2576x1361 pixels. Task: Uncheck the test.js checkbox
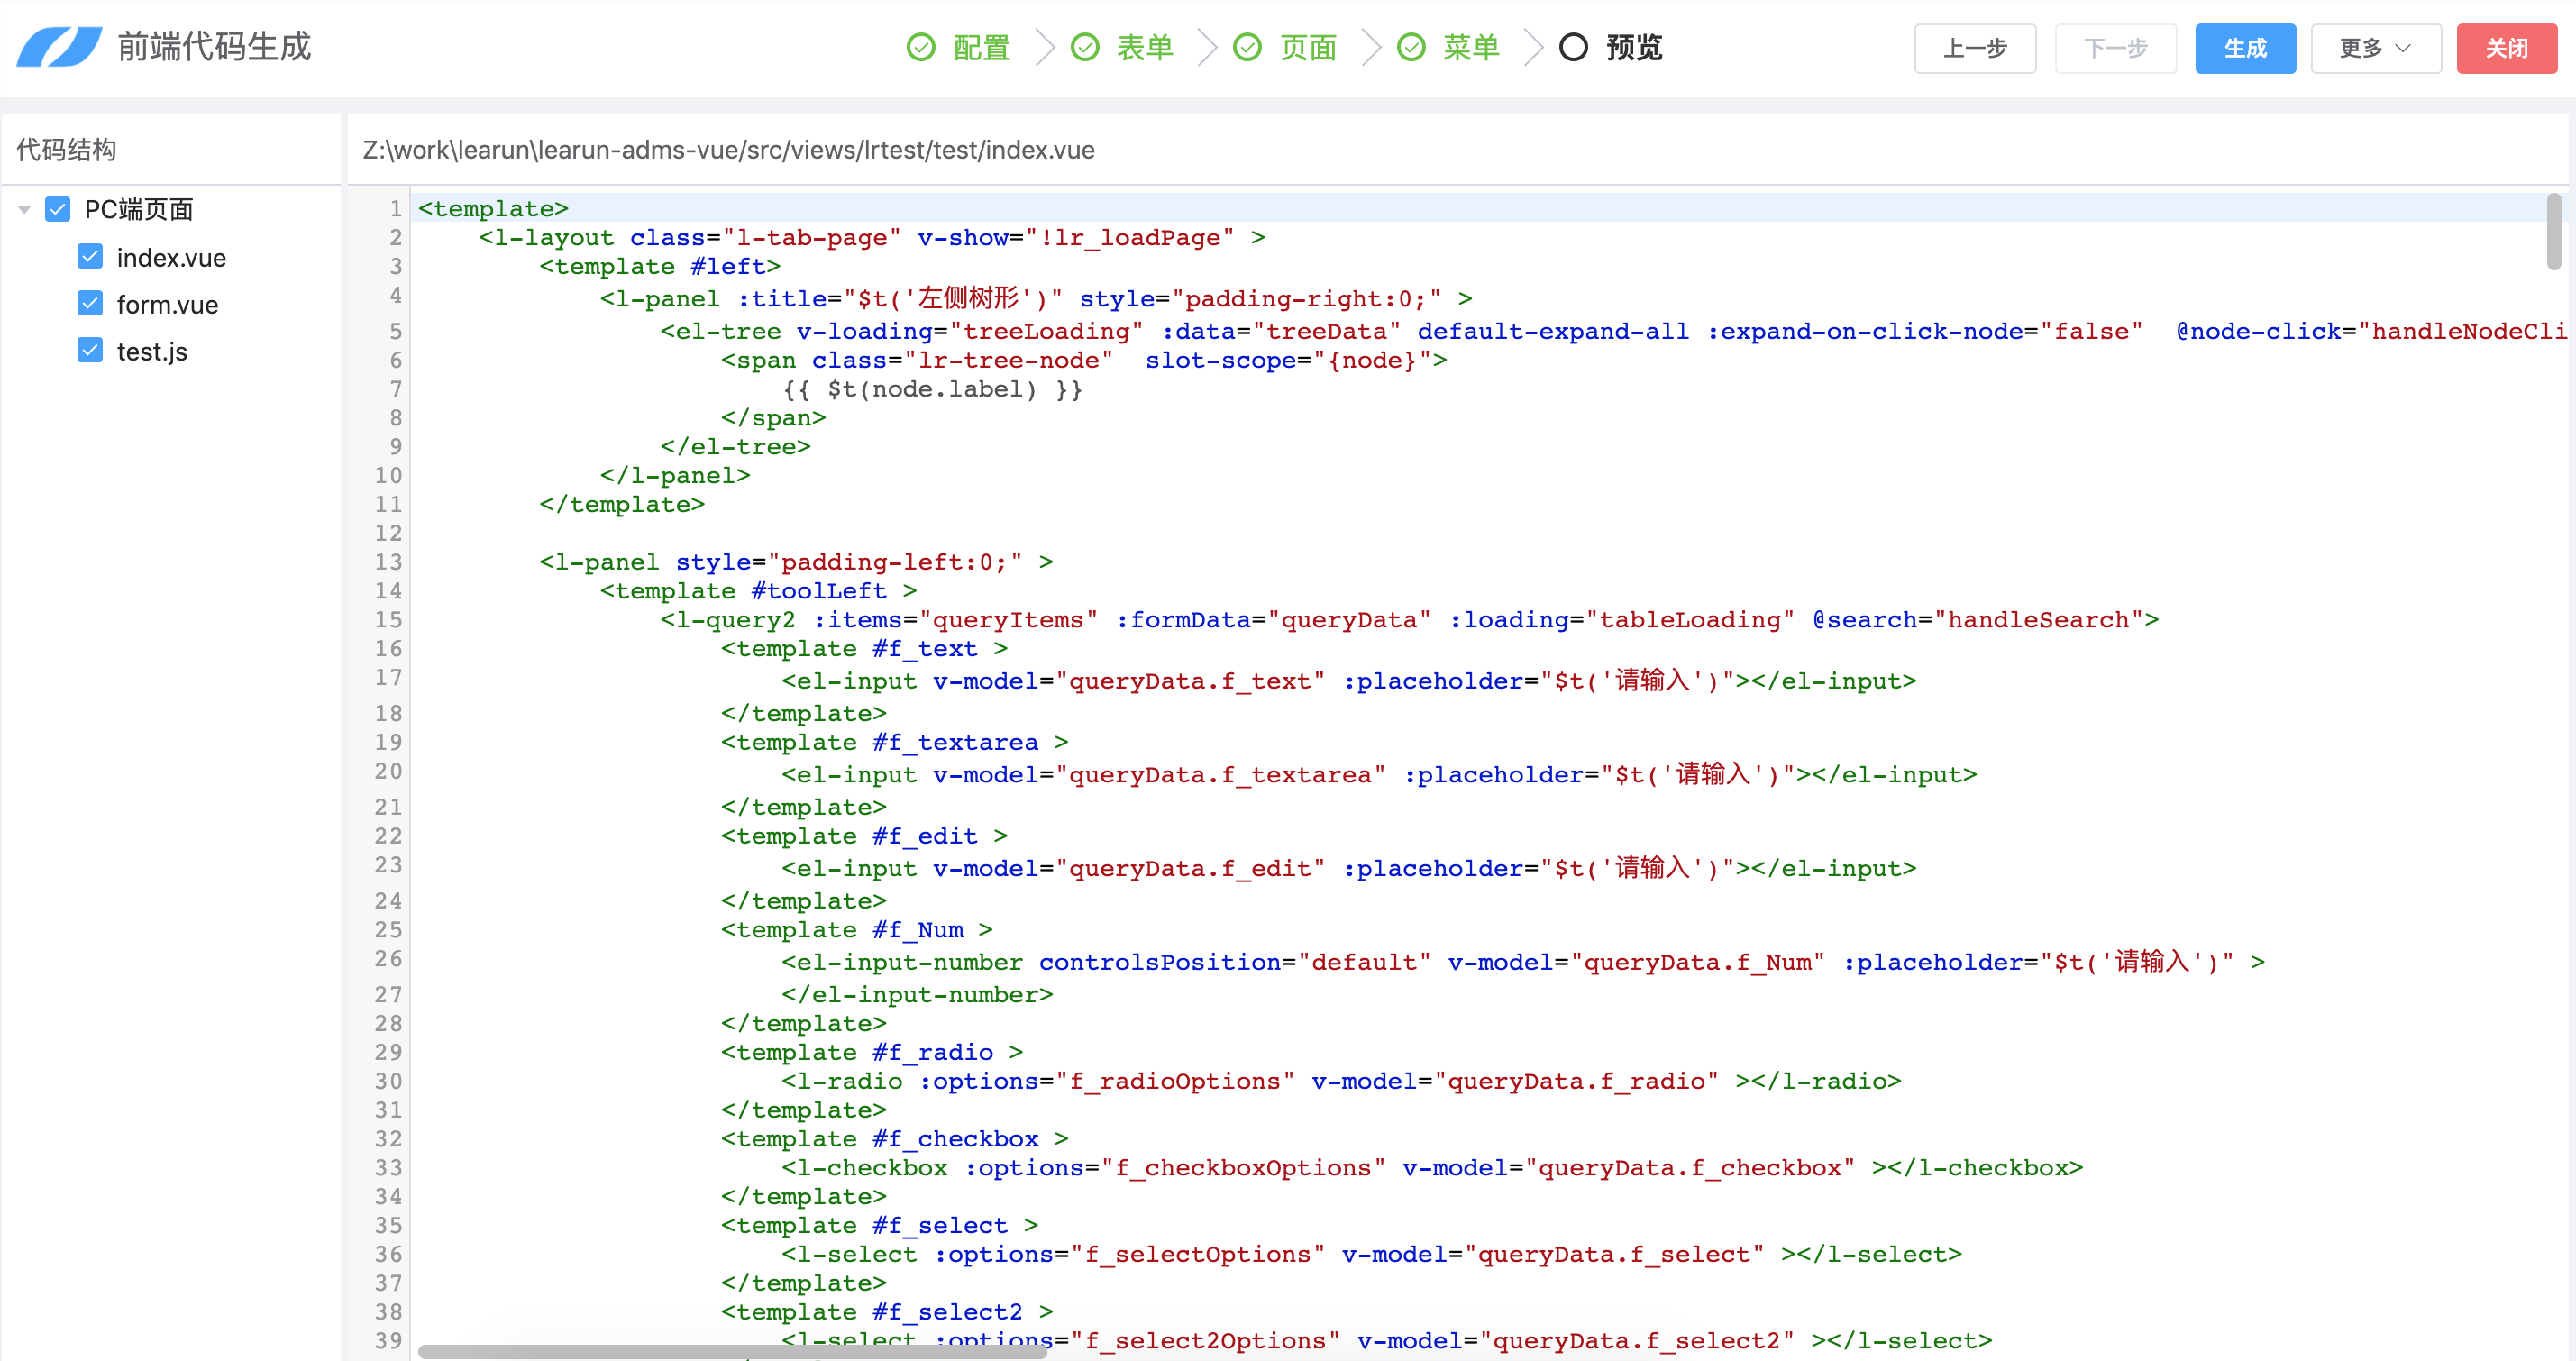90,350
